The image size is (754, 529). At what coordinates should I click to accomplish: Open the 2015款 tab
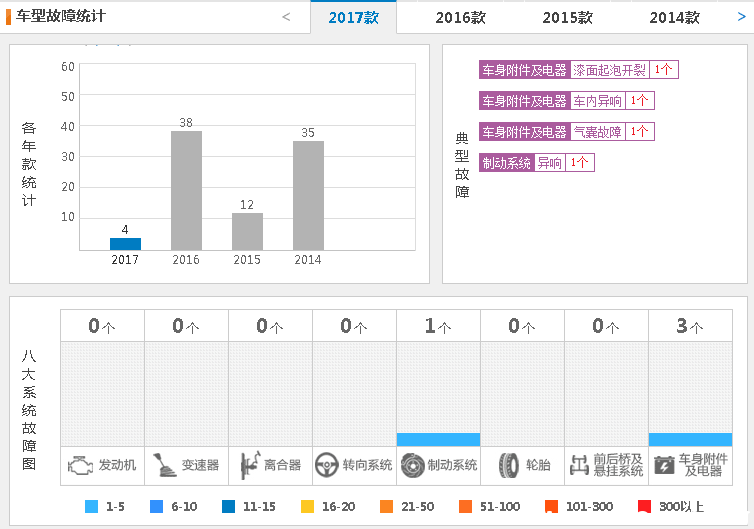(567, 18)
